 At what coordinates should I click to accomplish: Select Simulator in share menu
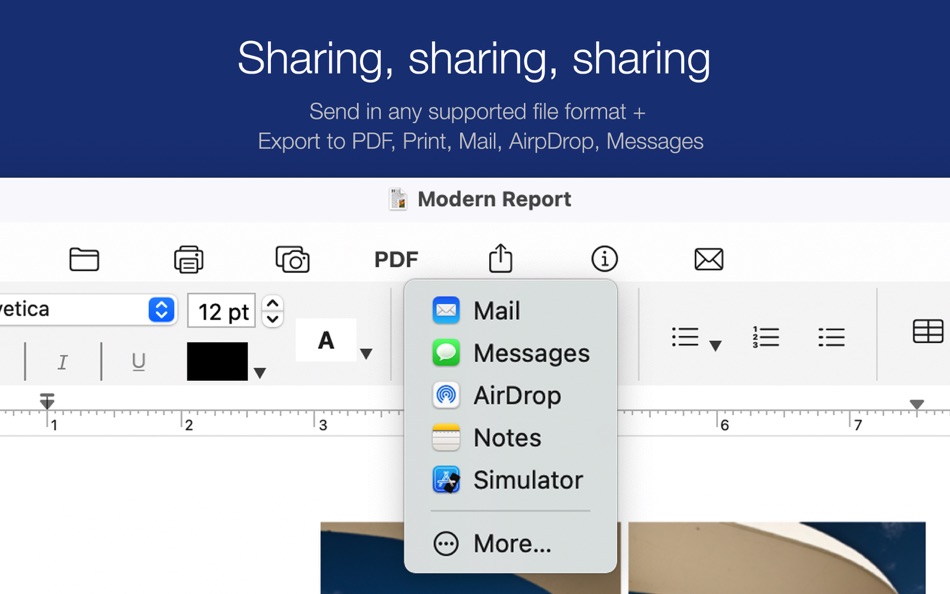[x=510, y=480]
